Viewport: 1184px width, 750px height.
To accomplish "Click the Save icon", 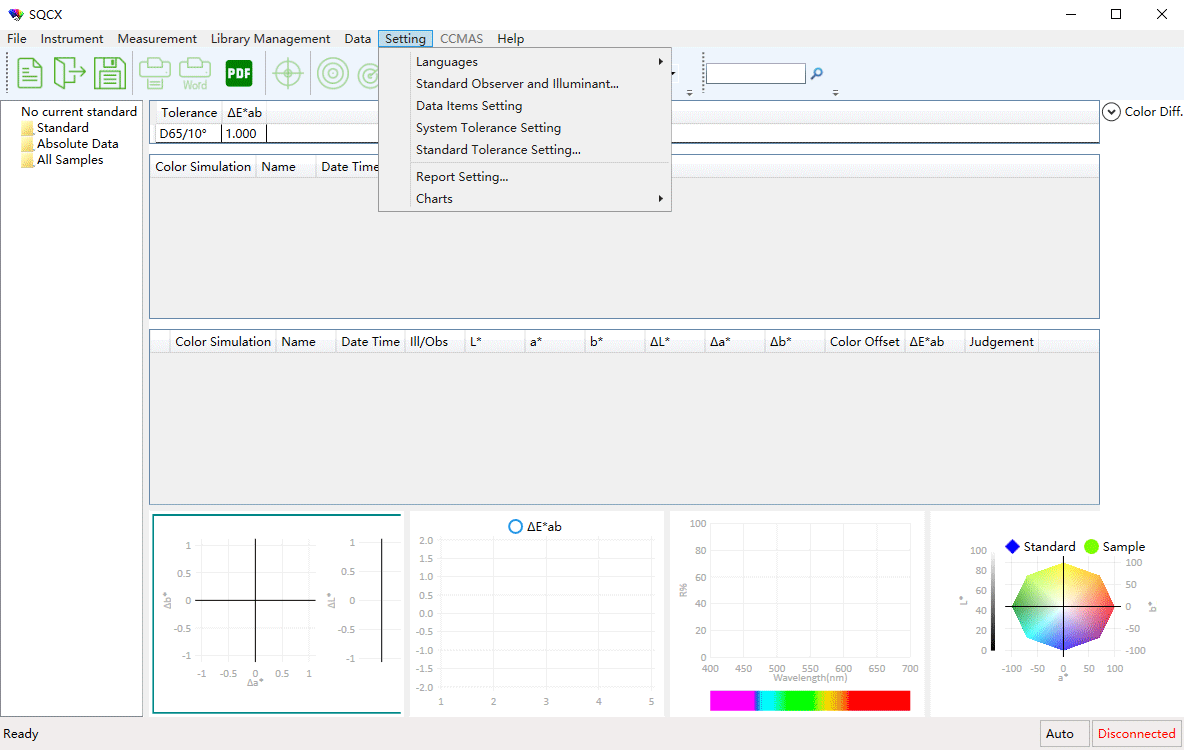I will tap(109, 72).
